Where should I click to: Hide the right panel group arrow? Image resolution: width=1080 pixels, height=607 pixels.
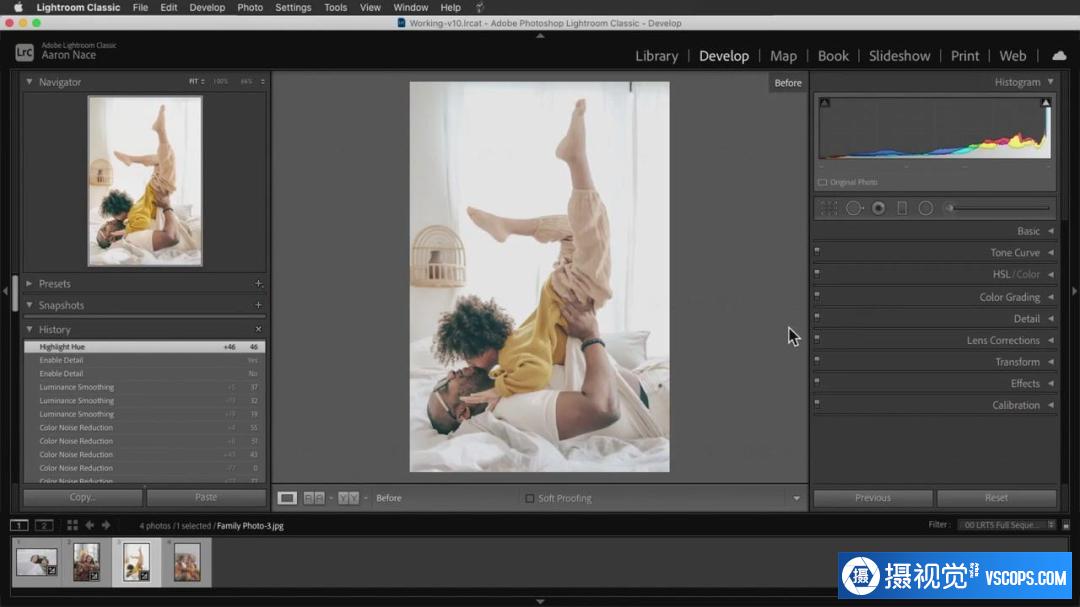[1074, 291]
